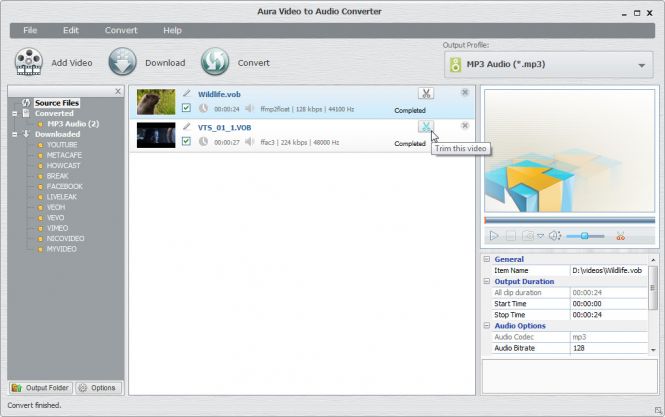The image size is (665, 417).
Task: Open the Output Profile MP3 Audio dropdown
Action: tap(548, 66)
